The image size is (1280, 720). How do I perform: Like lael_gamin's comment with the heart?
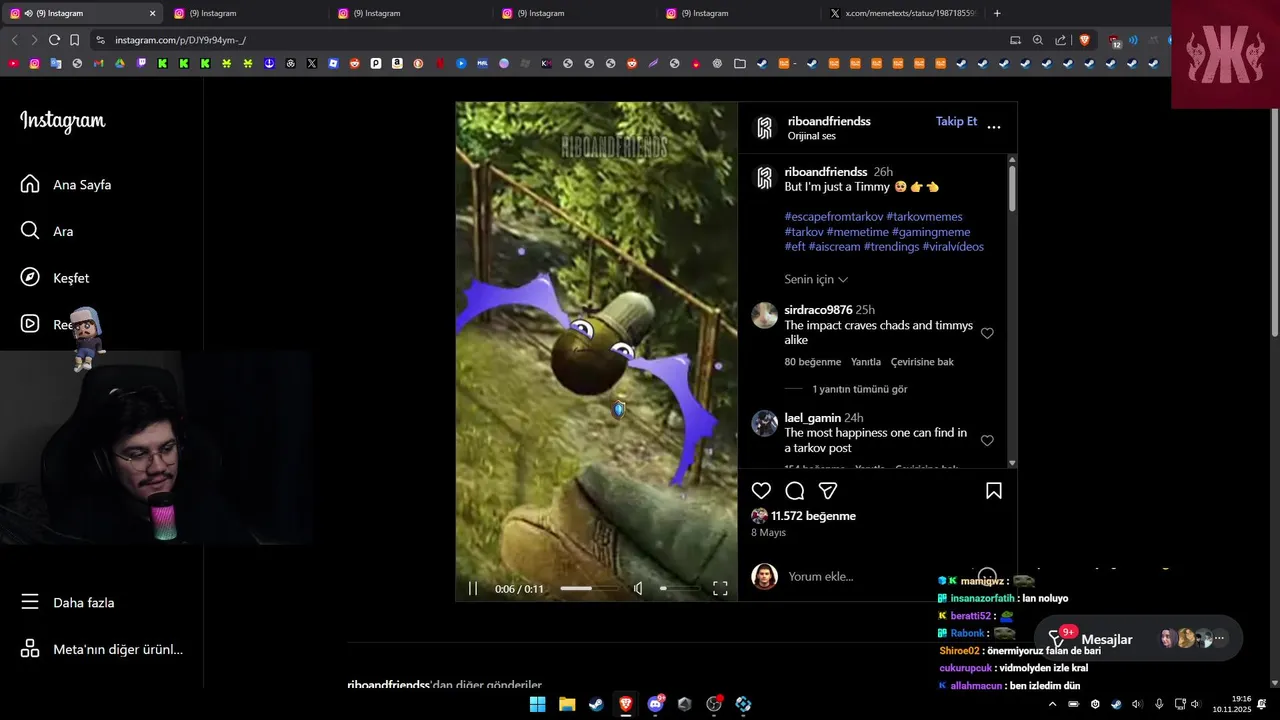point(987,440)
